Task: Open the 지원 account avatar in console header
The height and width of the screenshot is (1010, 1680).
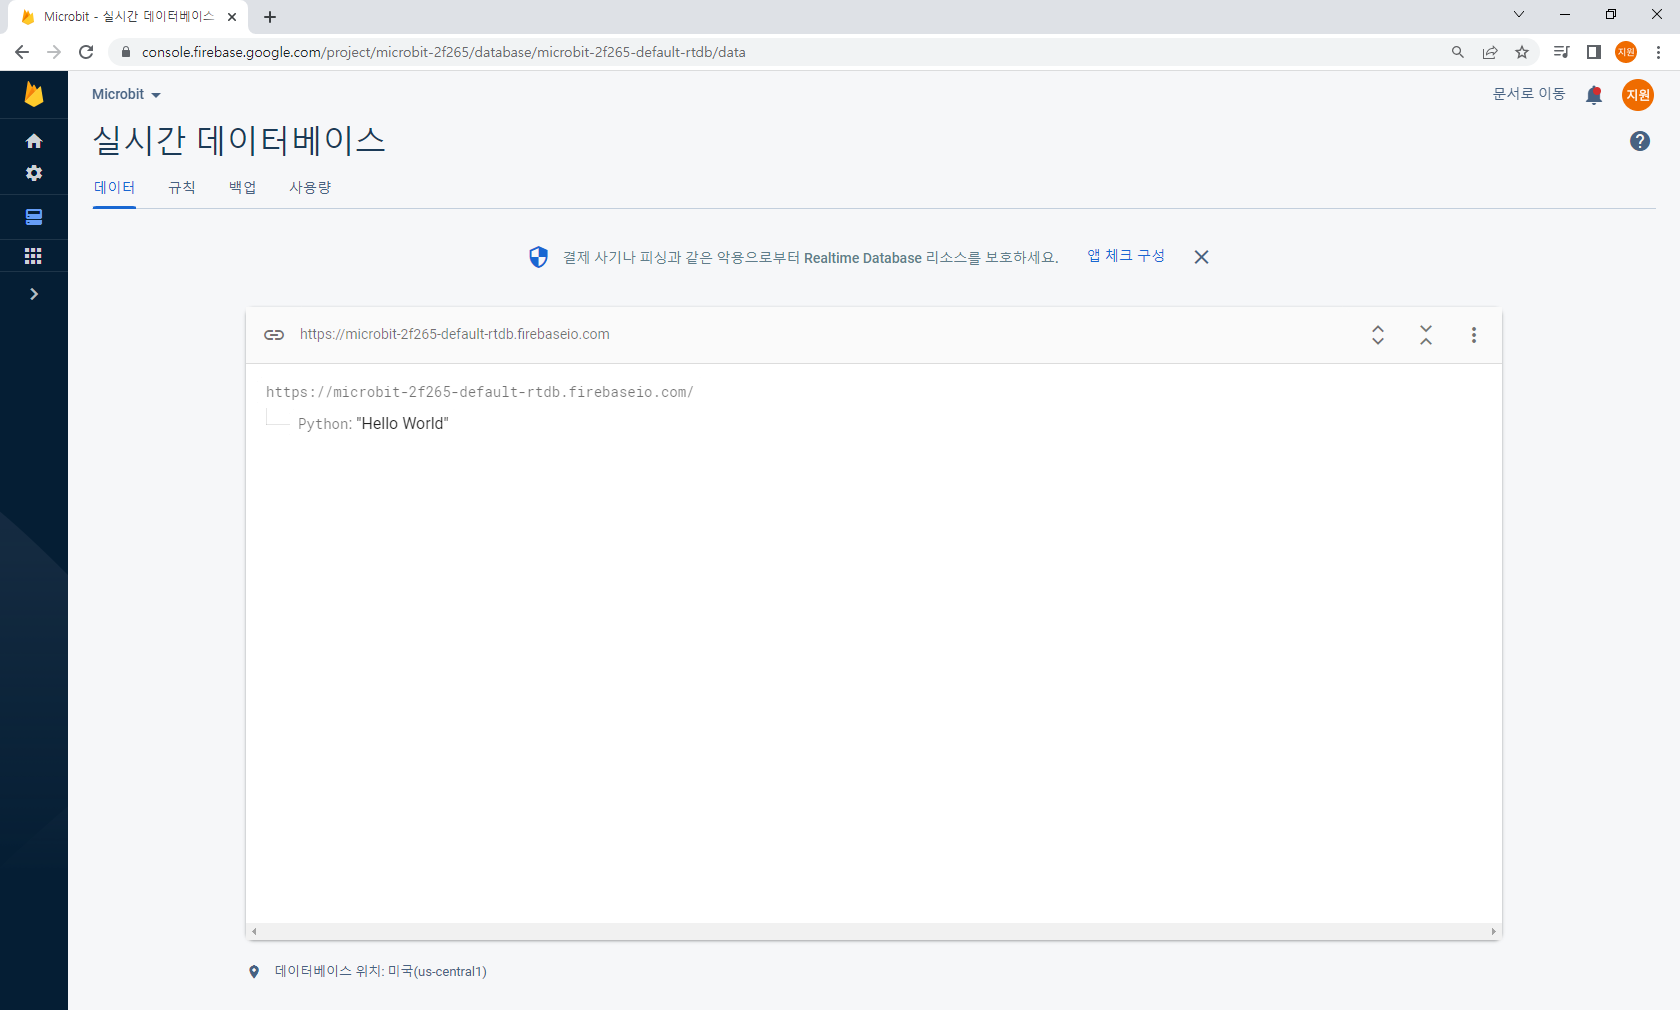Action: coord(1638,95)
